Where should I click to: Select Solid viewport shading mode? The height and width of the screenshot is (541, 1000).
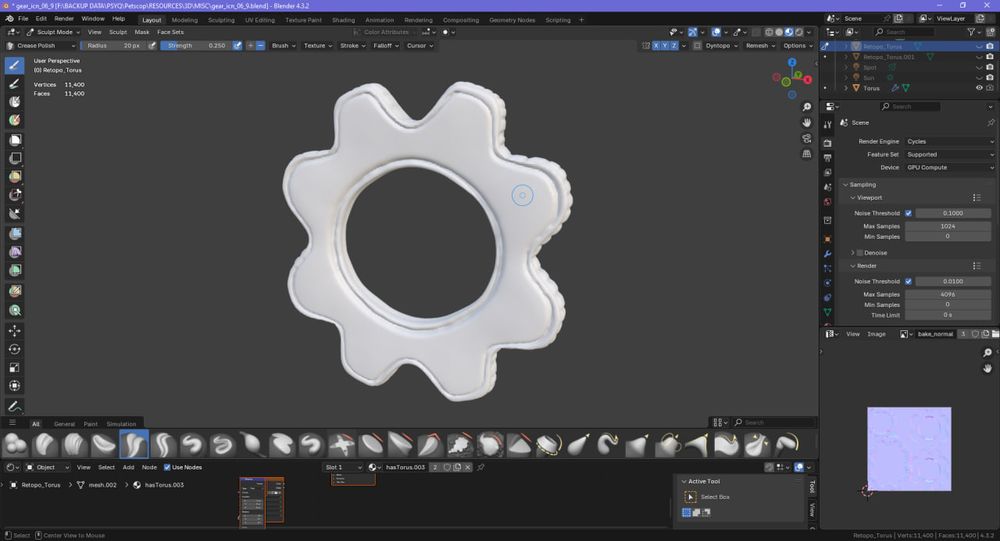click(779, 32)
